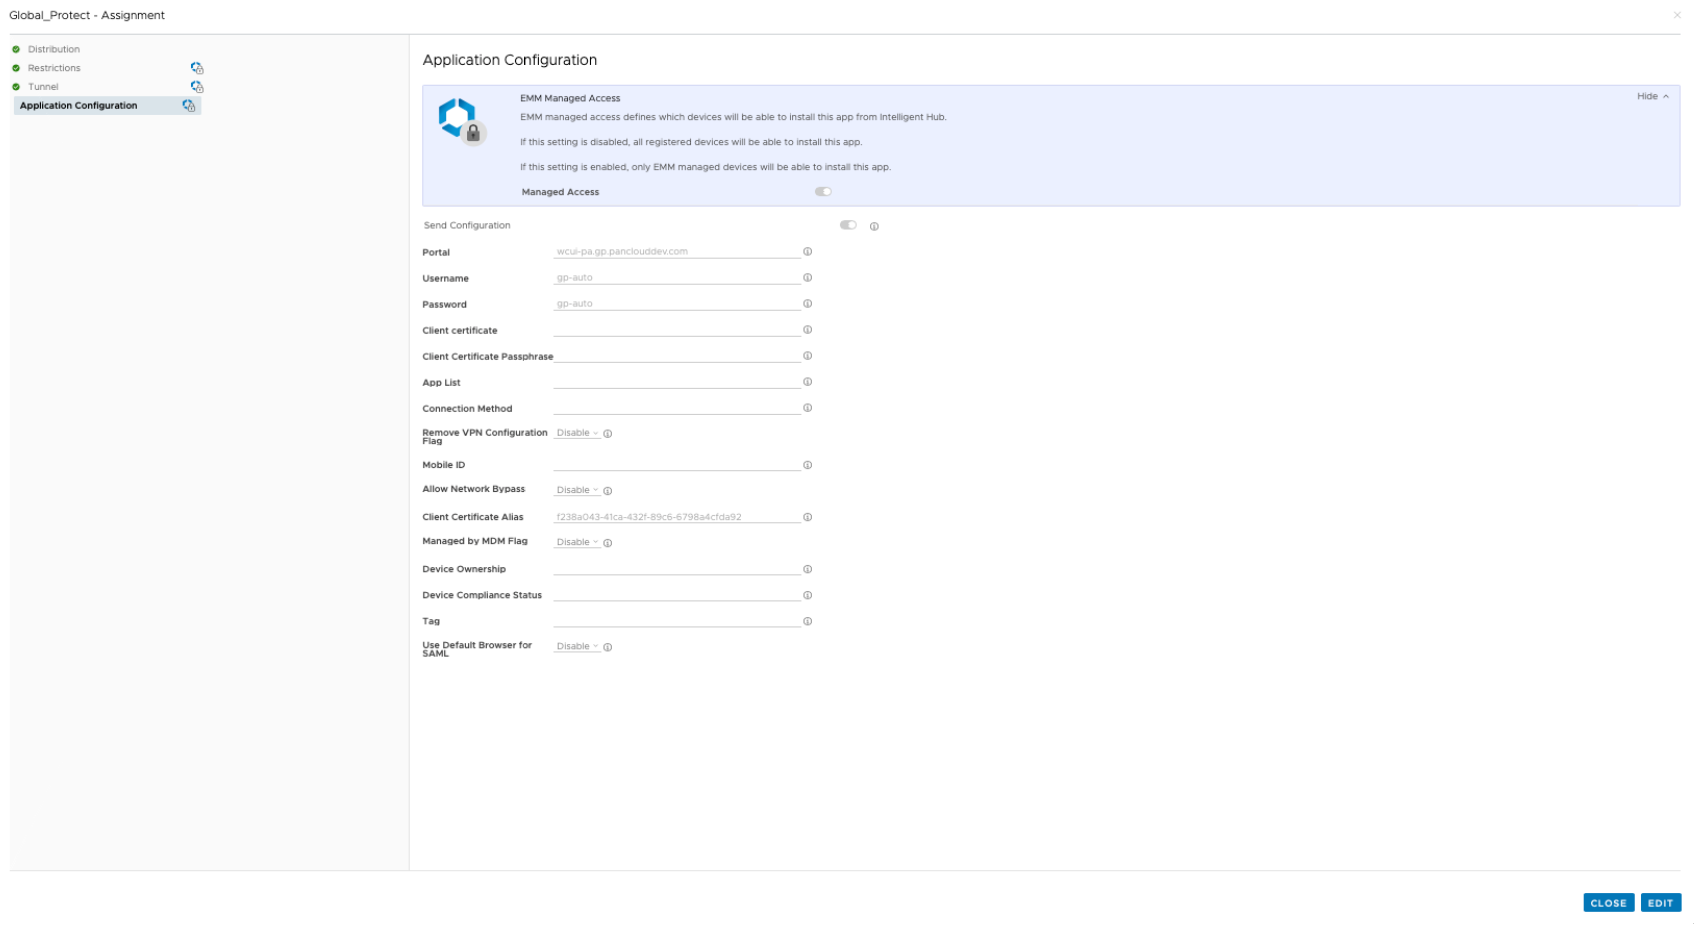
Task: Open the Allow Network Bypass dropdown
Action: (x=576, y=489)
